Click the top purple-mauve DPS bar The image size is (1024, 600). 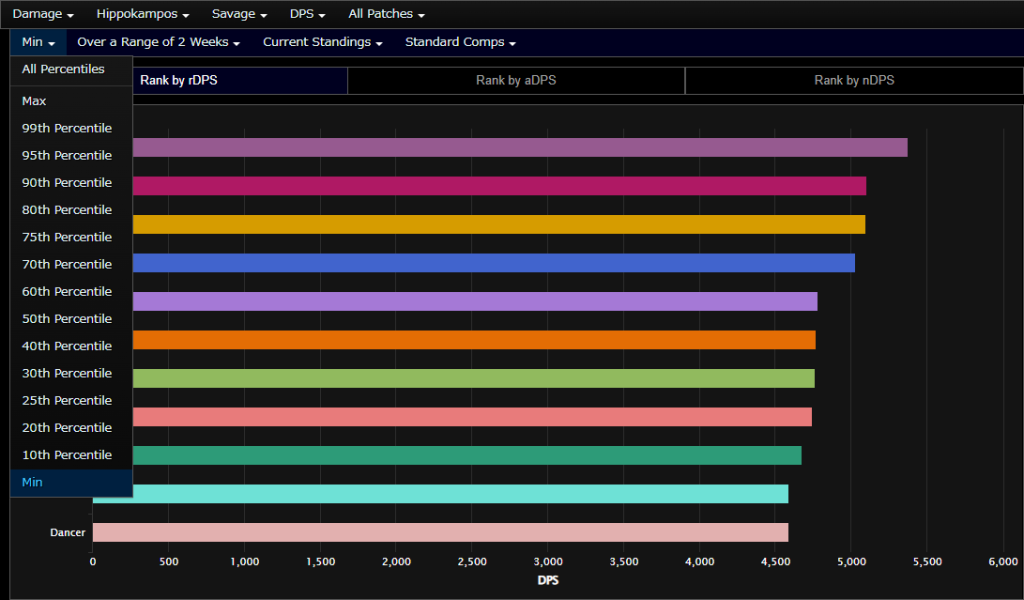[520, 148]
